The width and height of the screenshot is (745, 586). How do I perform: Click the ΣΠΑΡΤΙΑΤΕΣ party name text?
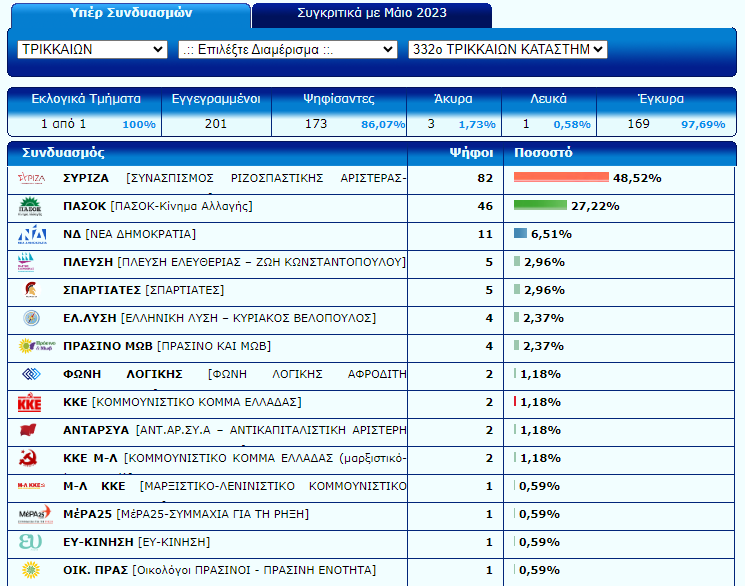[143, 290]
